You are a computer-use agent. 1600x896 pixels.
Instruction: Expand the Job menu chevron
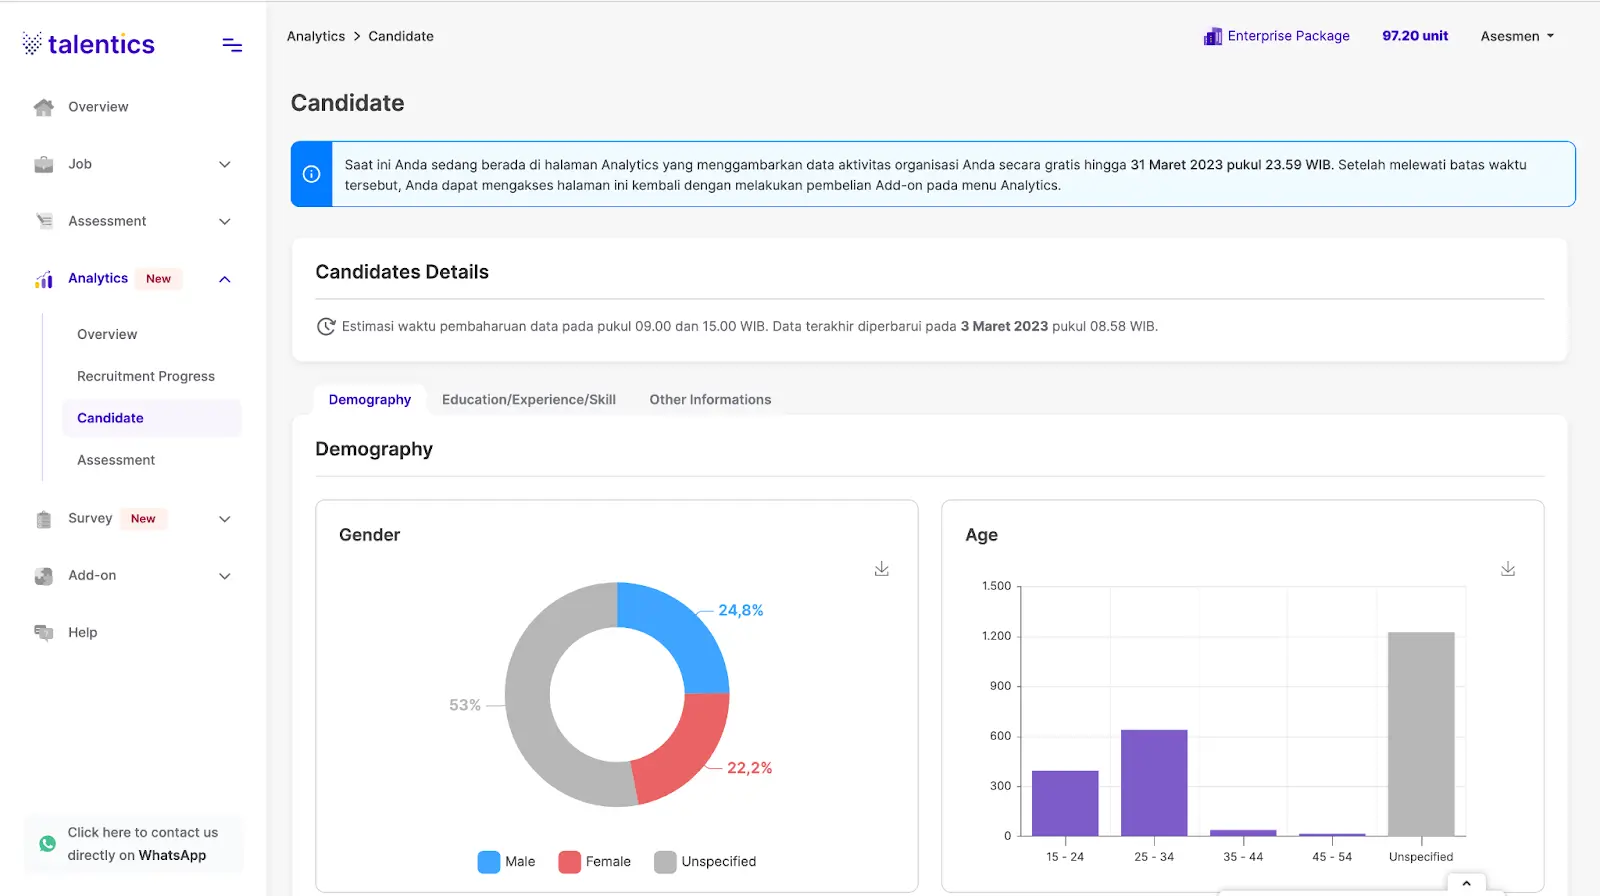point(225,165)
